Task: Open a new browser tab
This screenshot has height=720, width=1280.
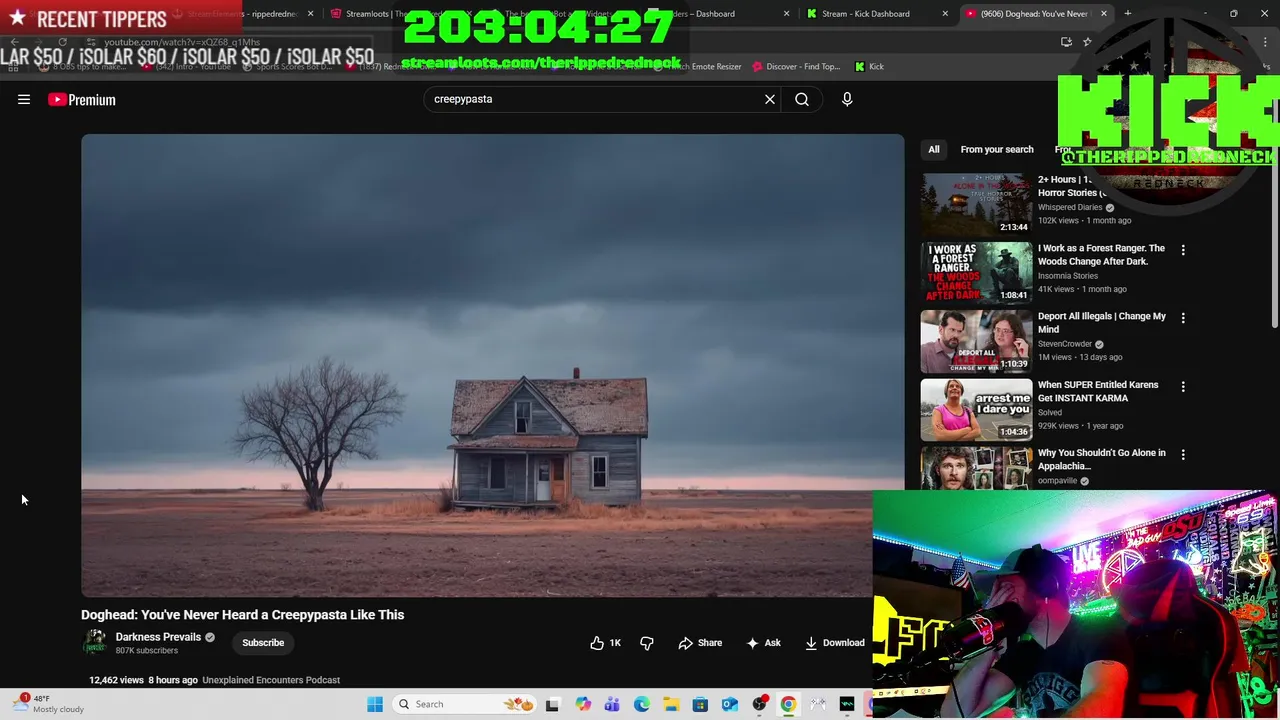Action: [x=1128, y=14]
